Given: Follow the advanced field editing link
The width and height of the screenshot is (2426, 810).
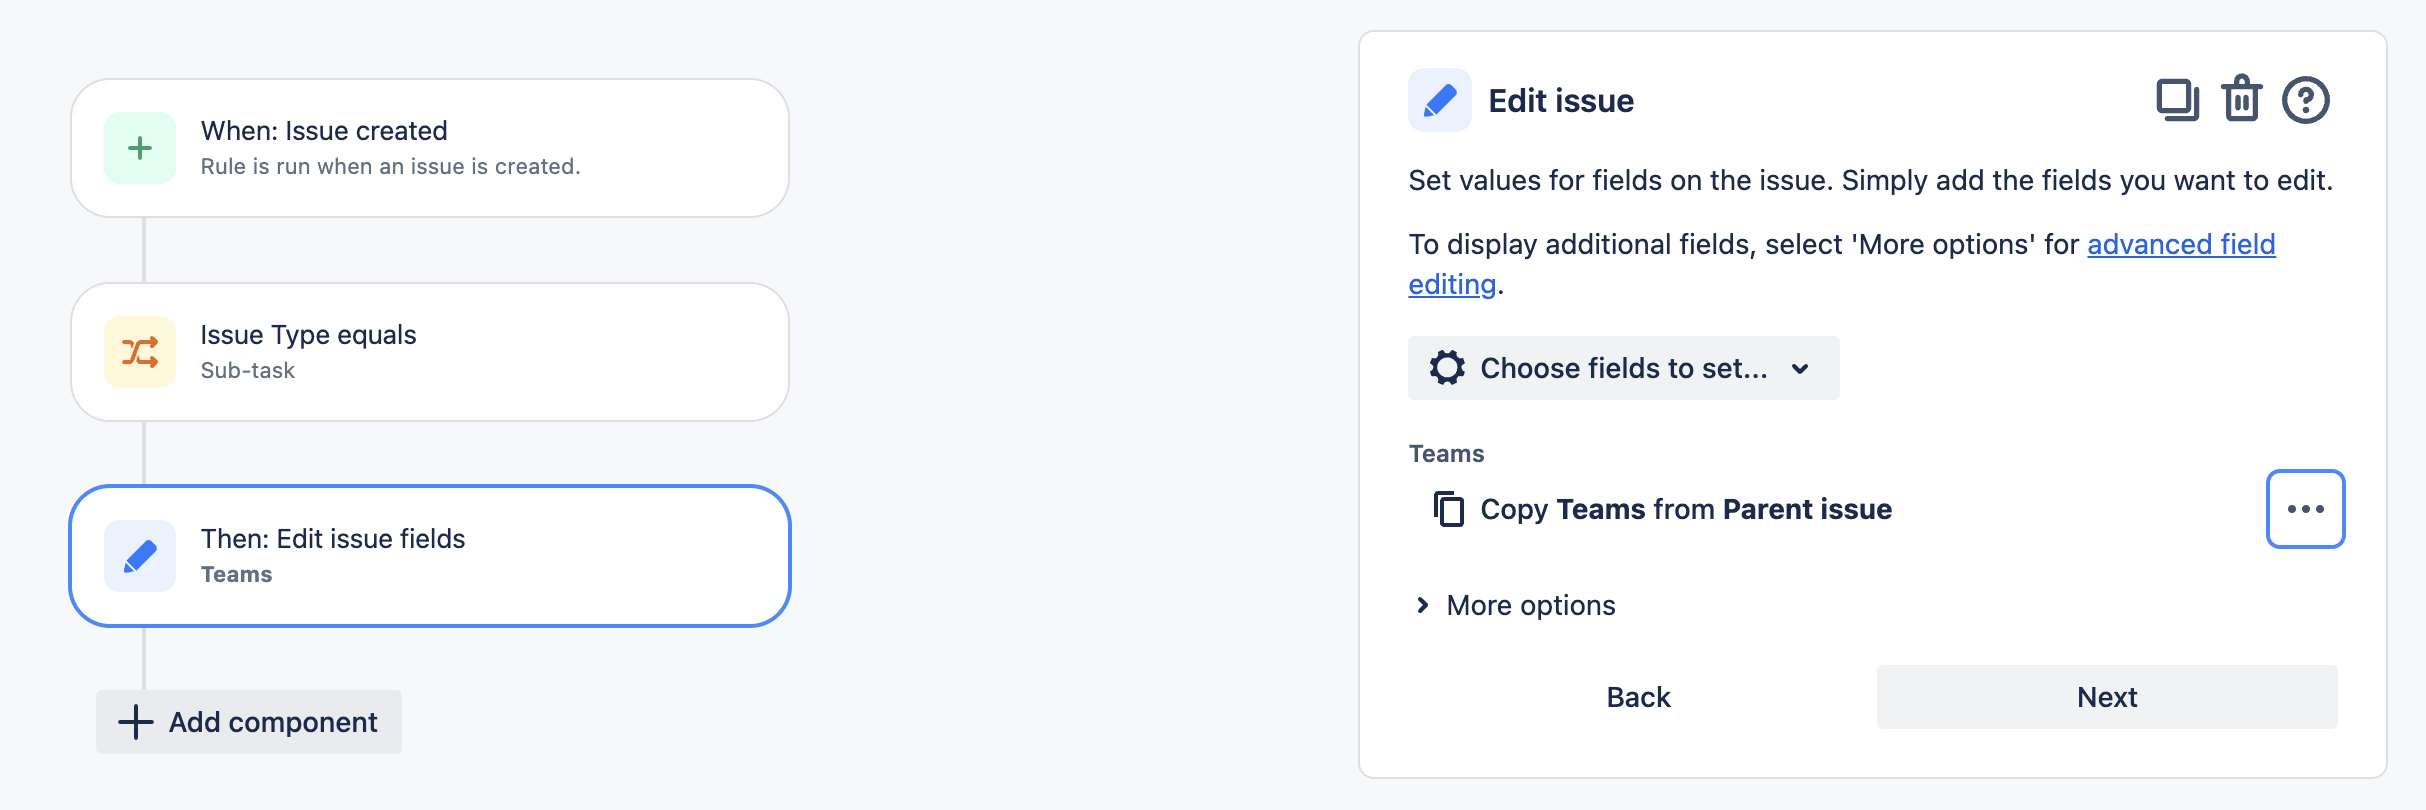Looking at the screenshot, I should 2182,244.
